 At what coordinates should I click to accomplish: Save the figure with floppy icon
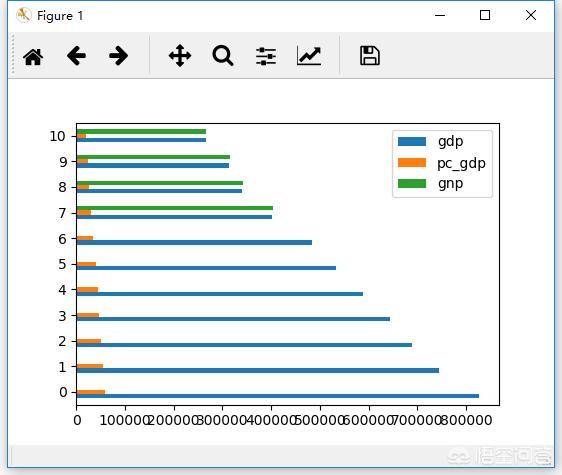[x=370, y=56]
